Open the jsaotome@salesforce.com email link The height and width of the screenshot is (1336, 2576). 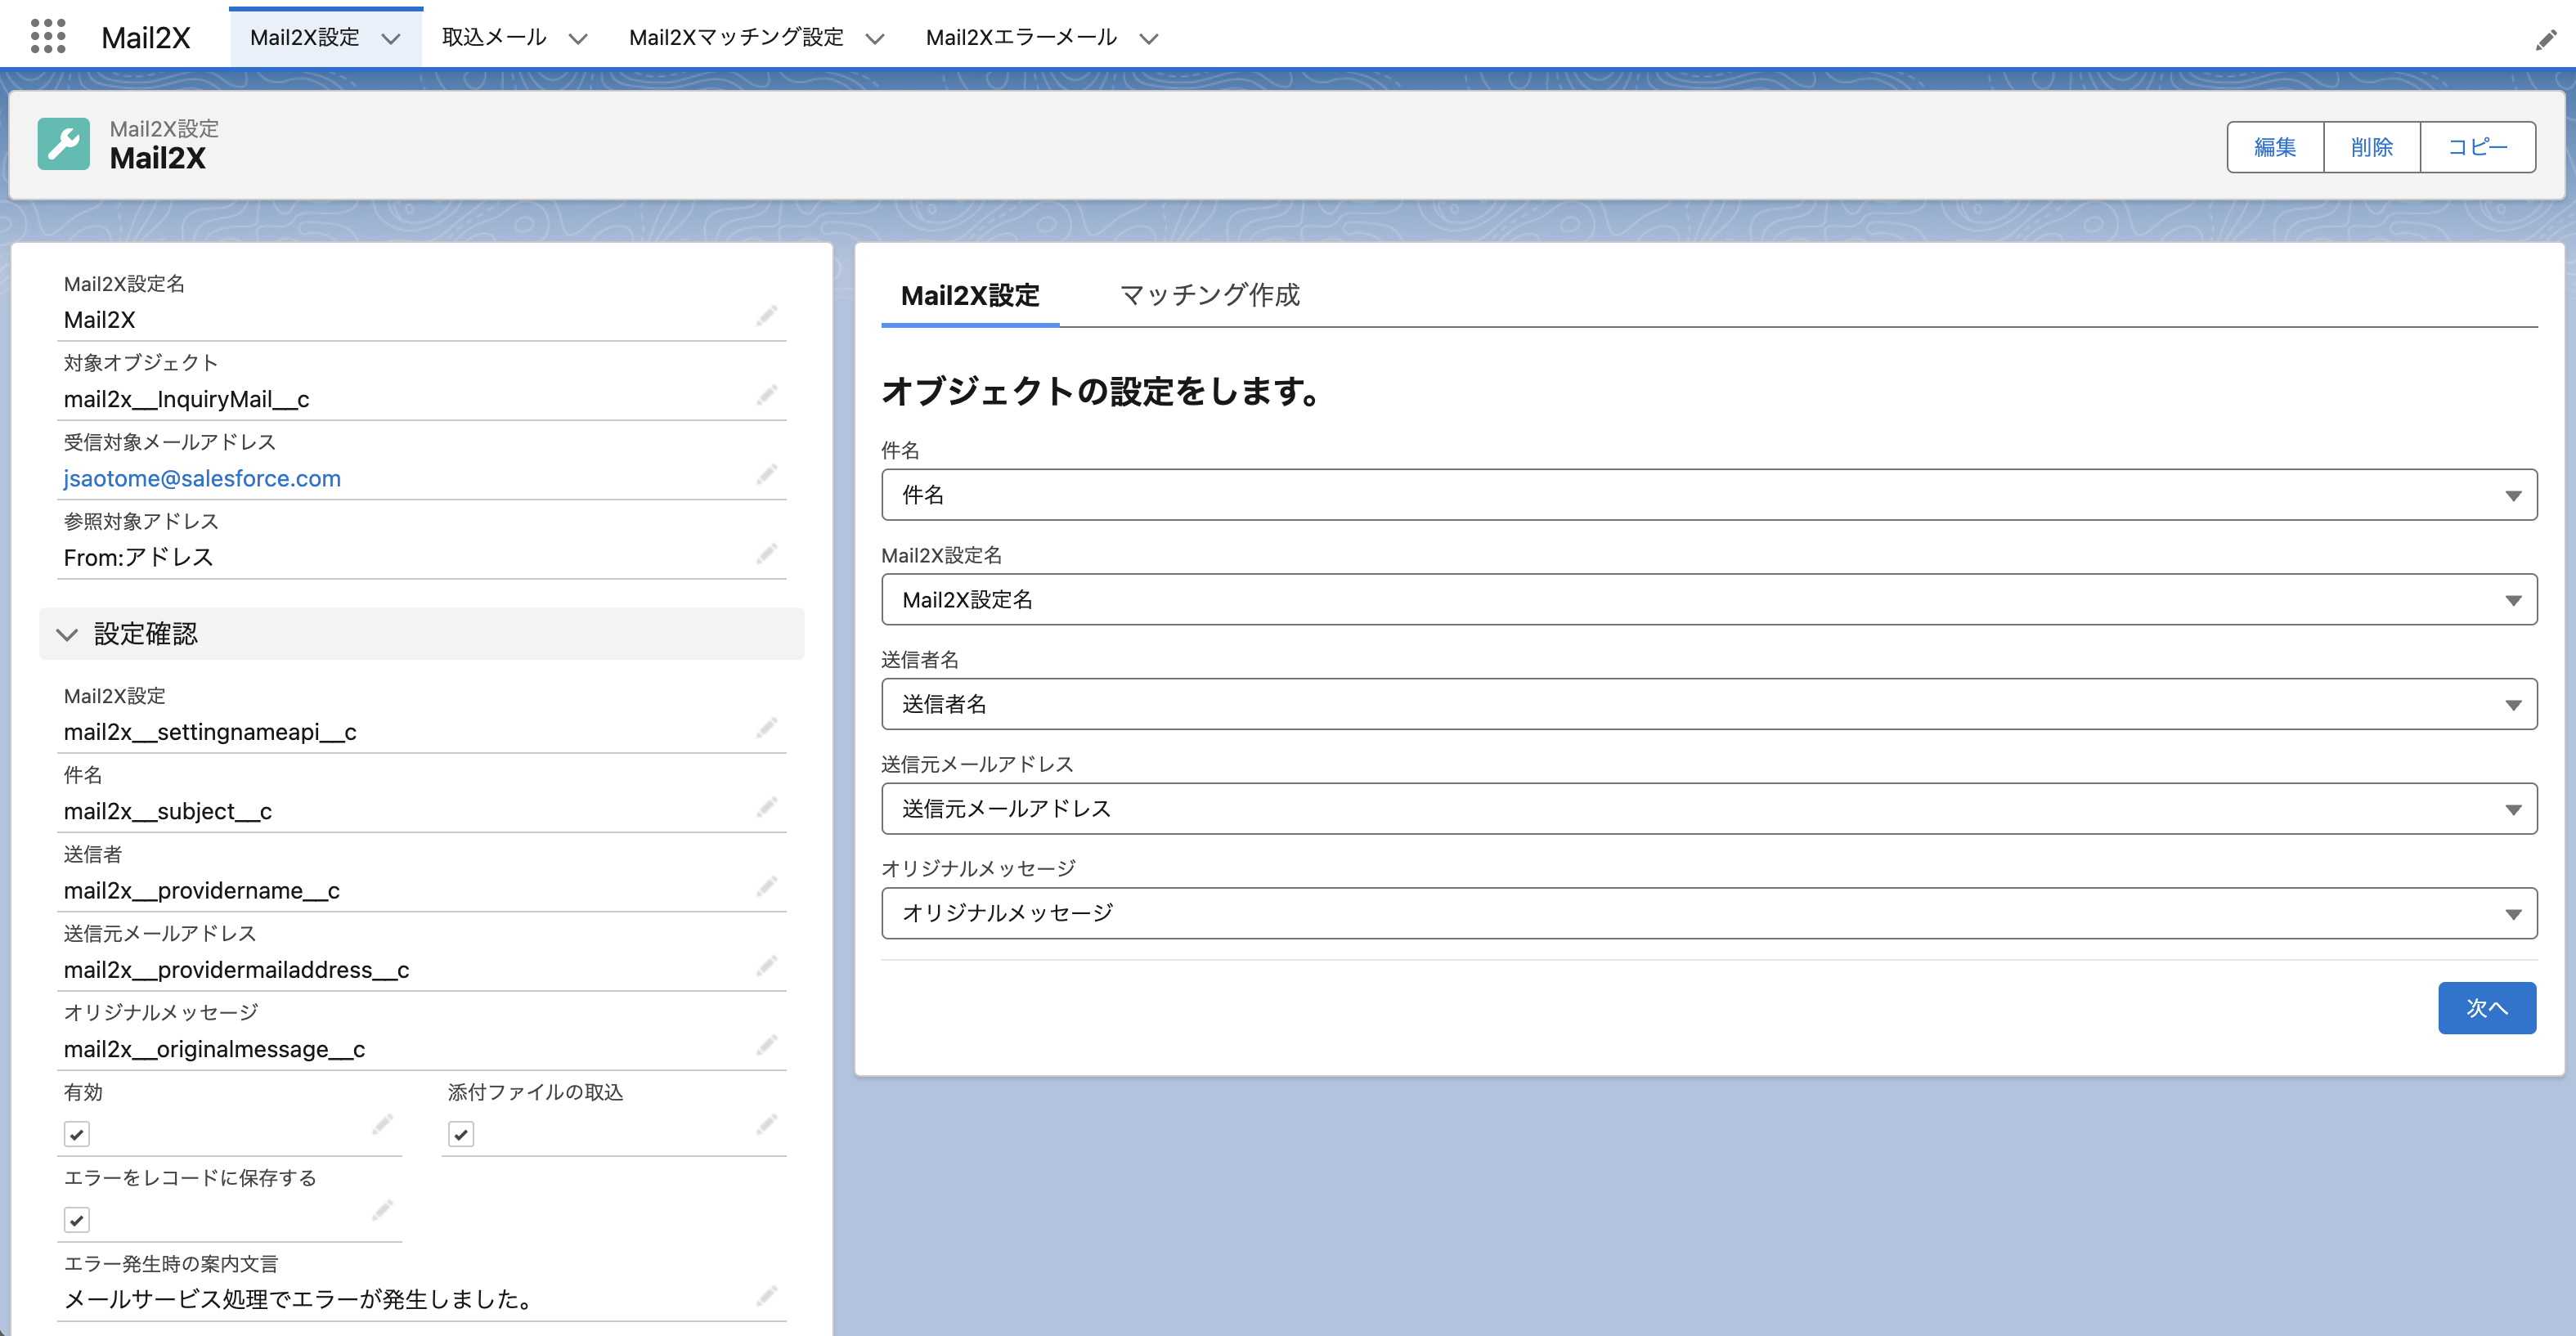coord(202,478)
